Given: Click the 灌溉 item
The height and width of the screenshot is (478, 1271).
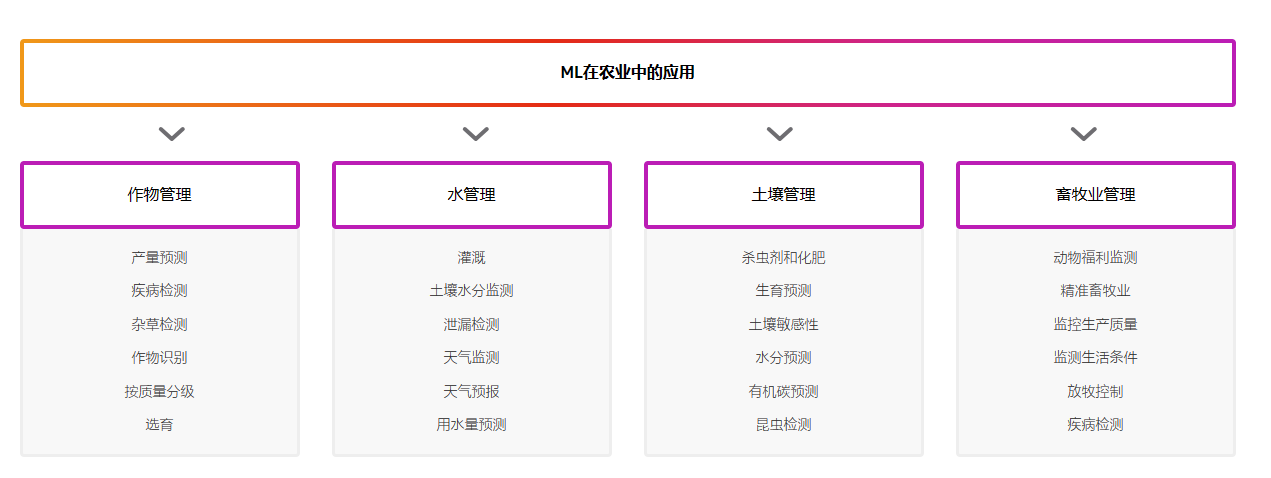Looking at the screenshot, I should 471,257.
